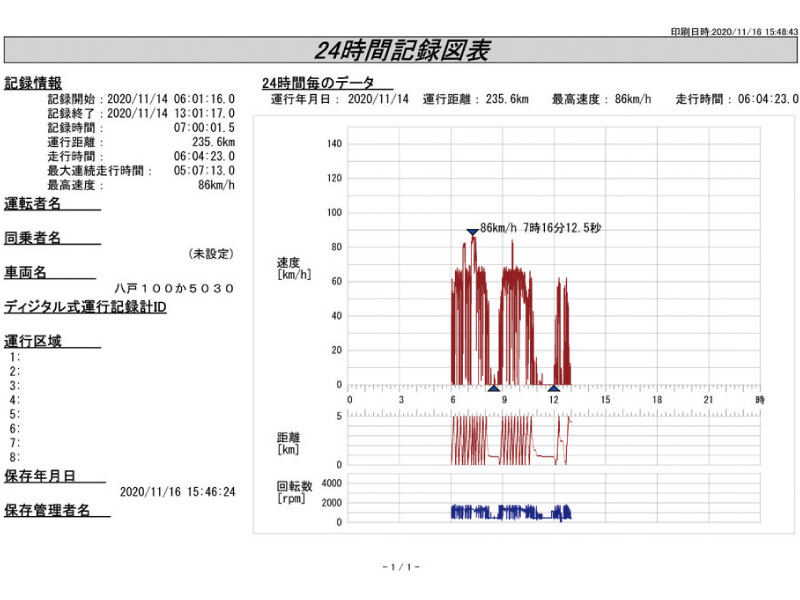Viewport: 800px width, 600px height.
Task: Click the blue triangle marker at hour 12 on the axis
Action: (x=554, y=388)
